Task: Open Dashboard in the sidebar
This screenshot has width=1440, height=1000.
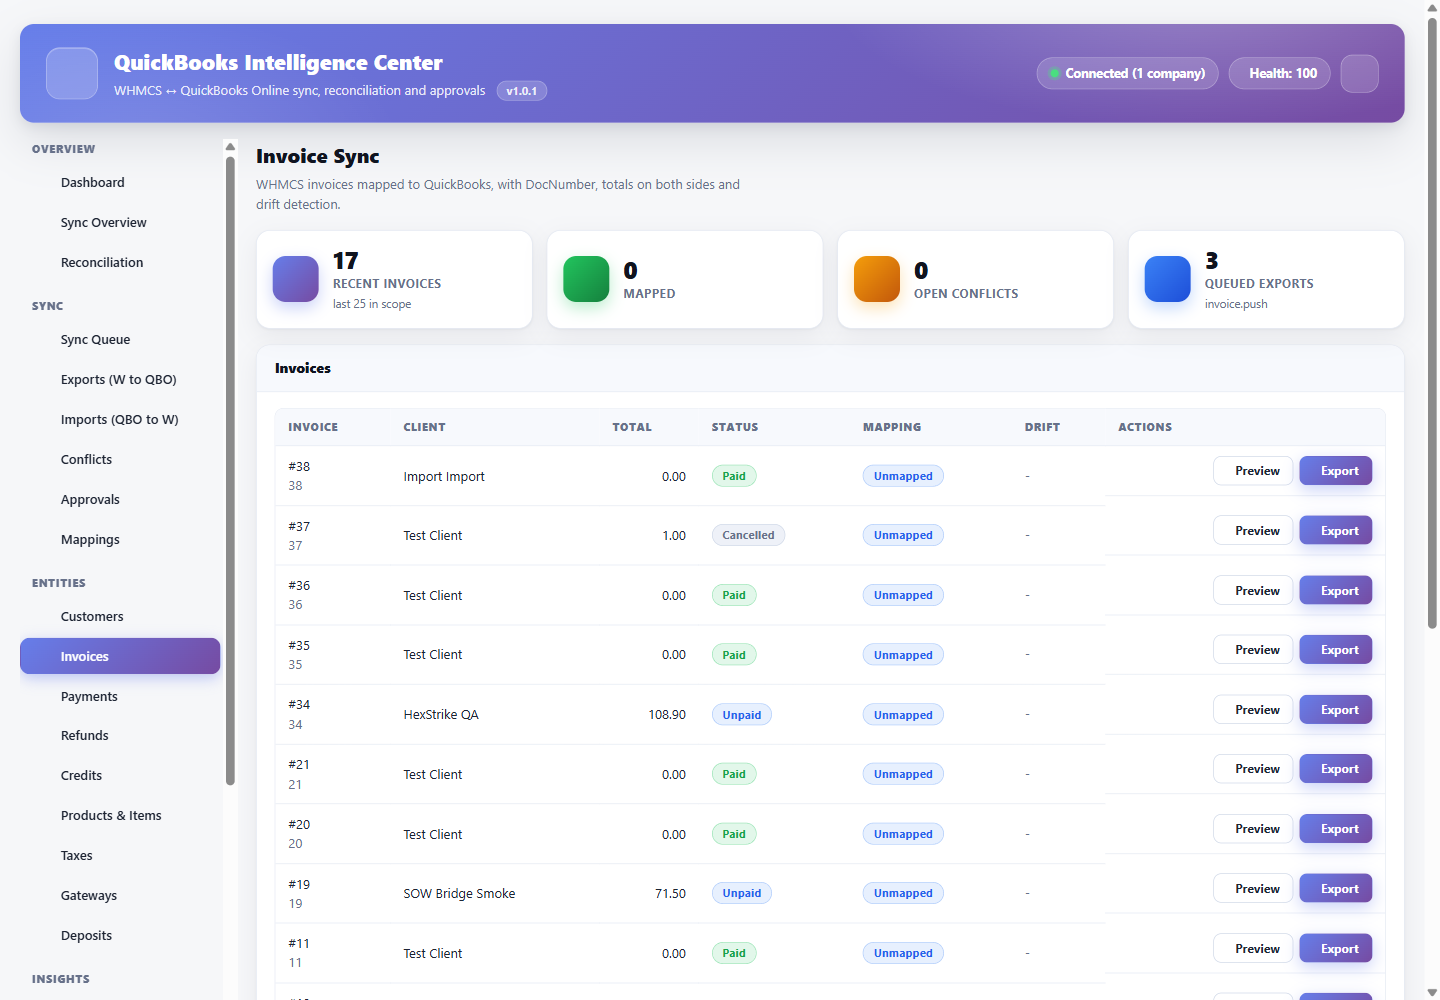Action: pos(120,183)
